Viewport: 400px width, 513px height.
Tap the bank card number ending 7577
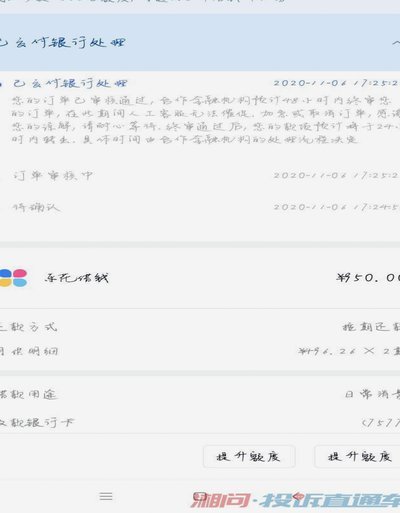pyautogui.click(x=381, y=423)
